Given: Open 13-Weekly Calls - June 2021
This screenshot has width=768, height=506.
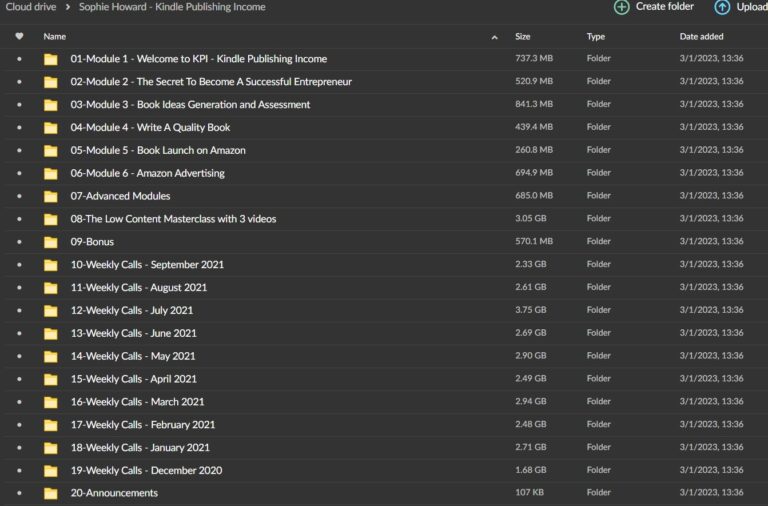Looking at the screenshot, I should point(133,333).
